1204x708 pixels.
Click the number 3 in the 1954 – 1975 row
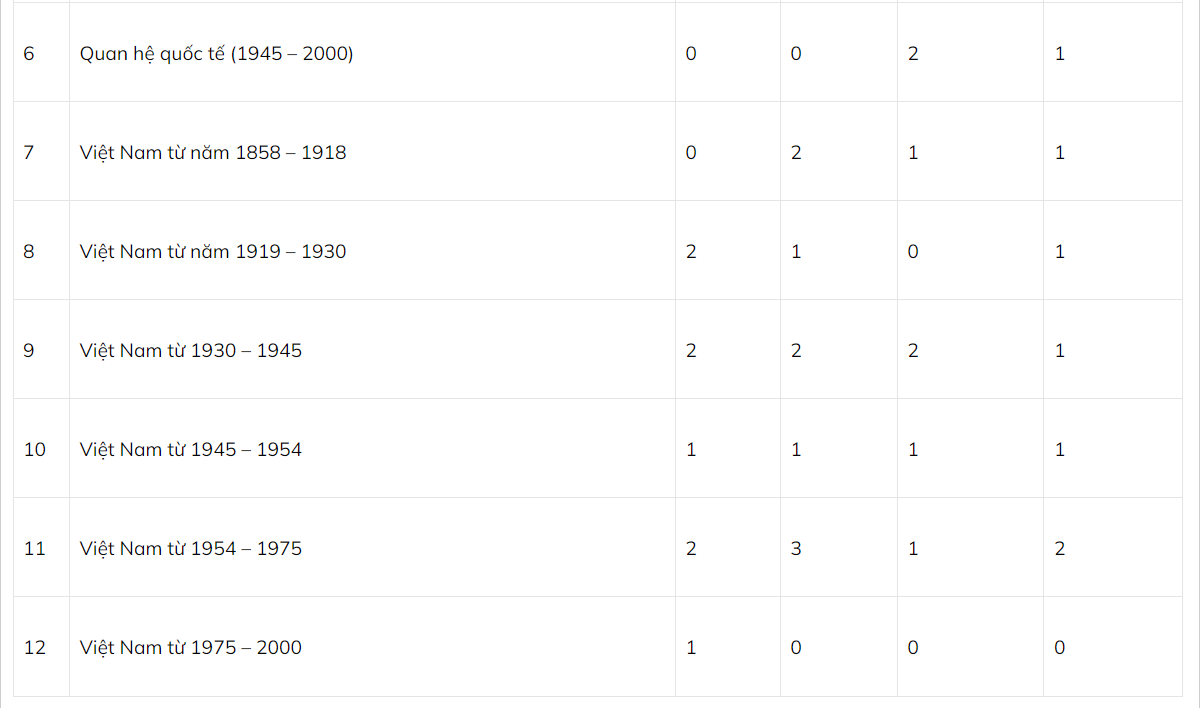[x=796, y=549]
